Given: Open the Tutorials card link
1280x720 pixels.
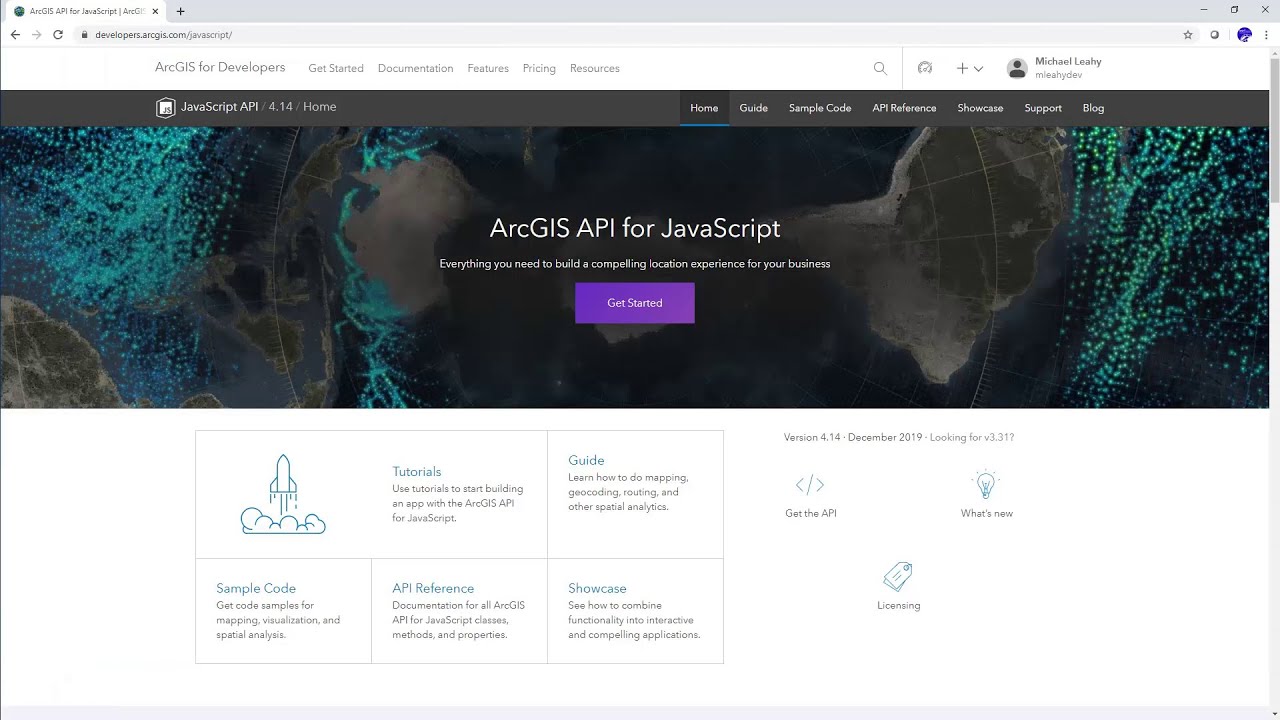Looking at the screenshot, I should pos(416,471).
